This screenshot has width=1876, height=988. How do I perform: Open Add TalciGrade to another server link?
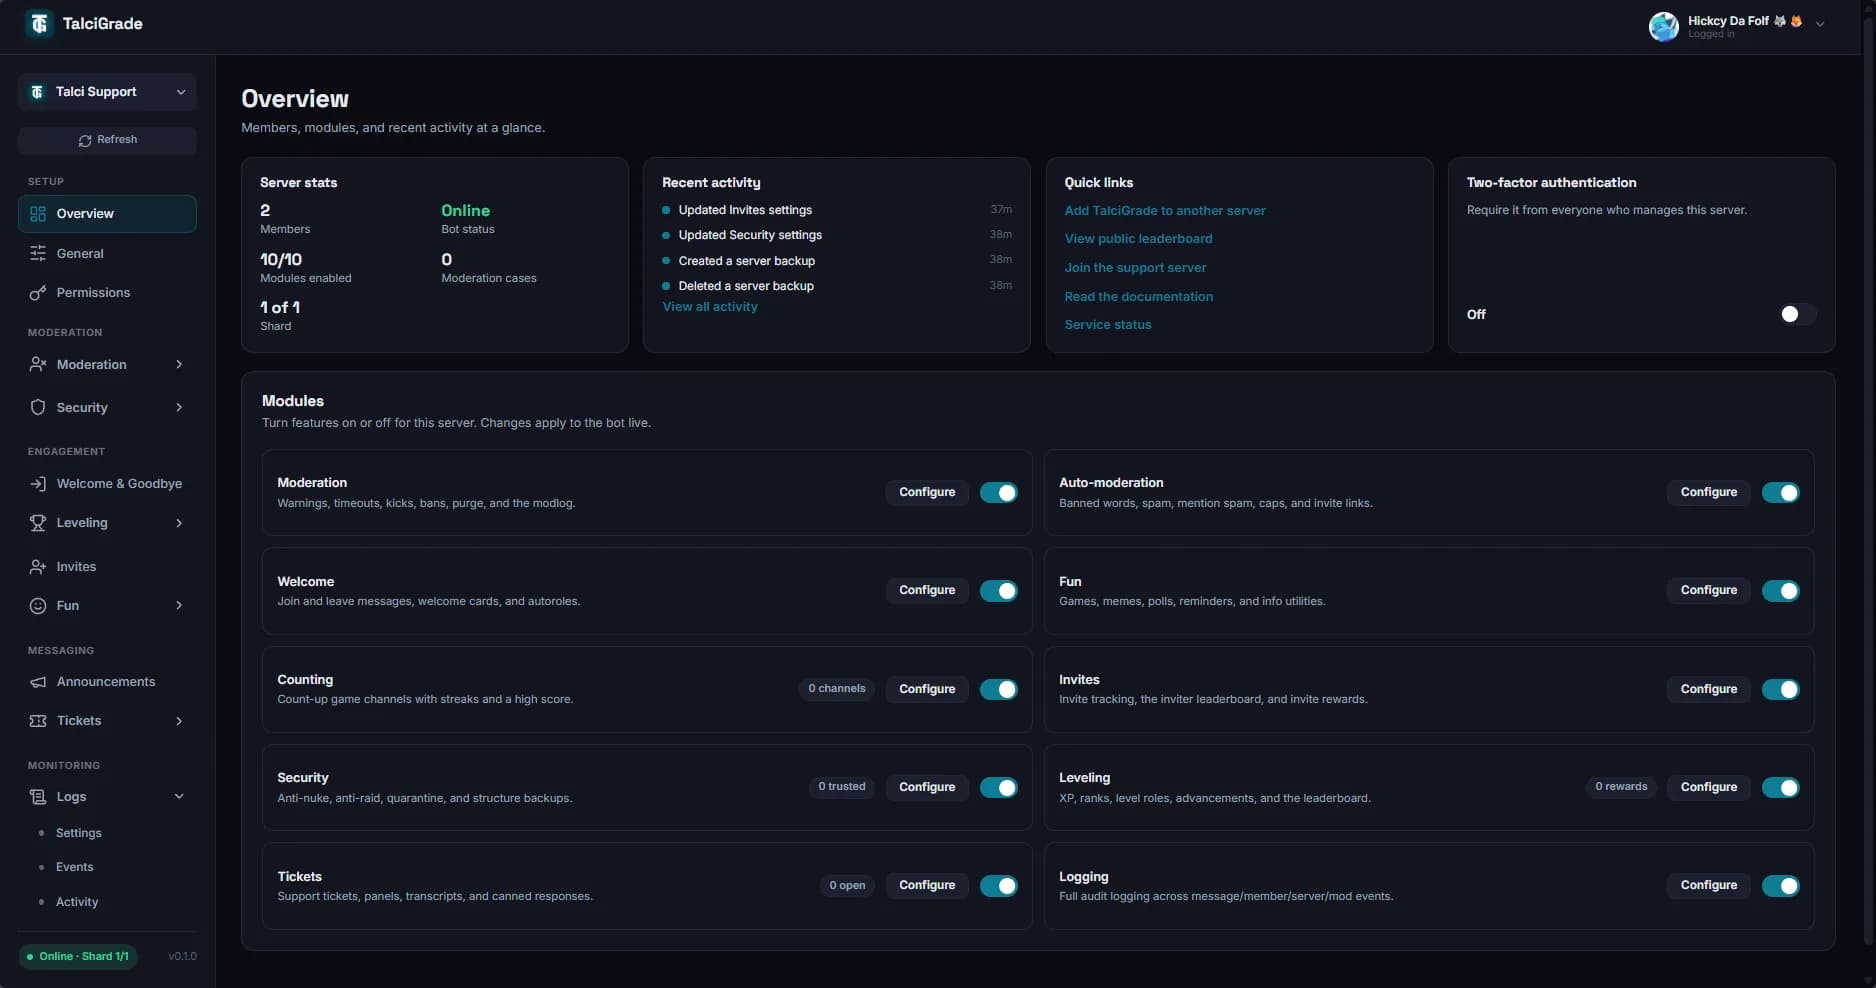[x=1165, y=211]
